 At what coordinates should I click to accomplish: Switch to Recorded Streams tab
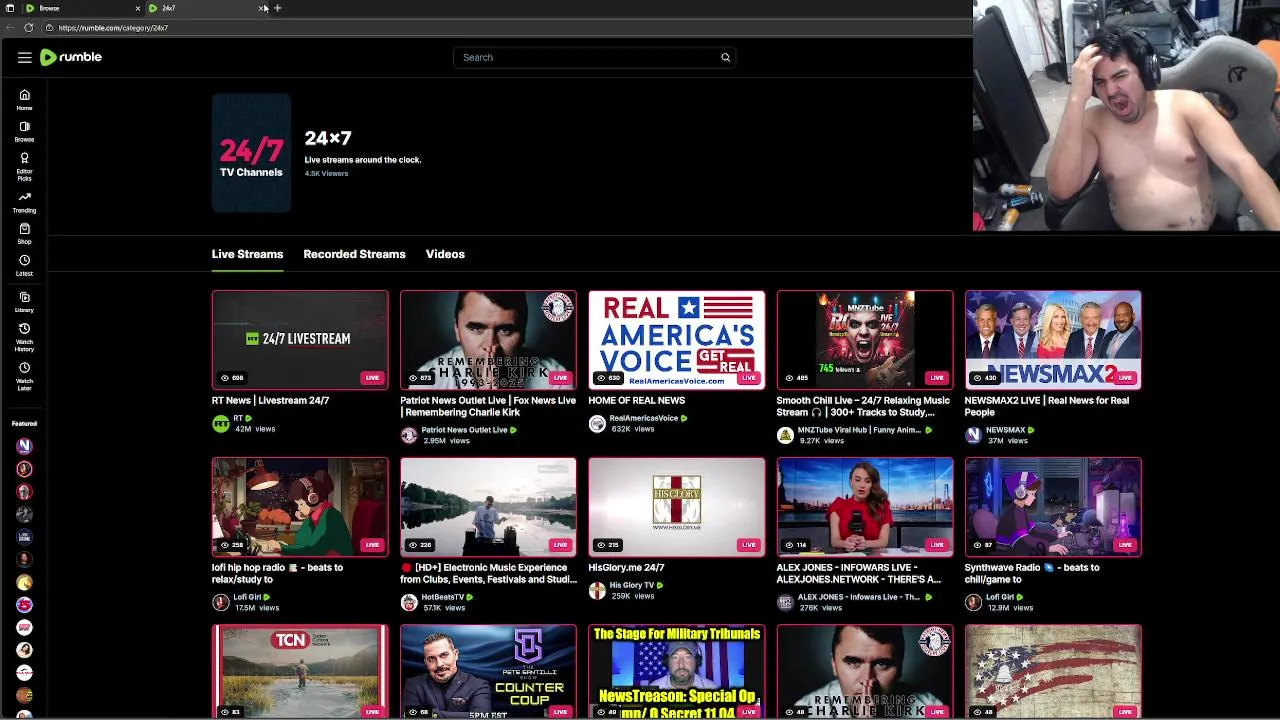tap(354, 254)
